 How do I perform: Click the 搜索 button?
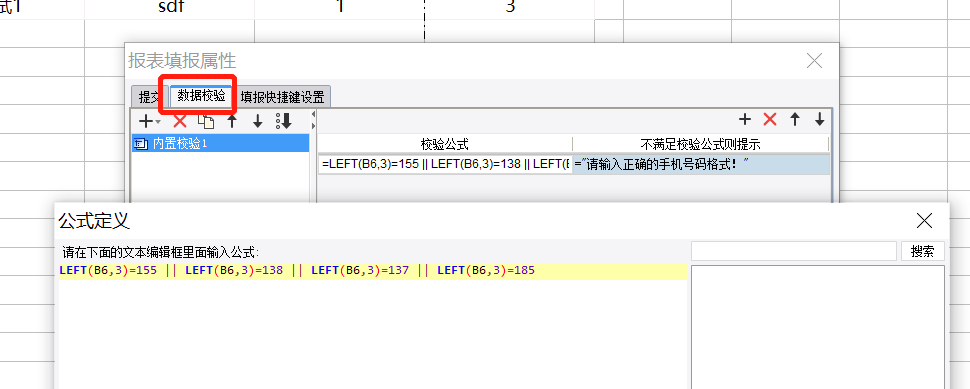coord(922,252)
